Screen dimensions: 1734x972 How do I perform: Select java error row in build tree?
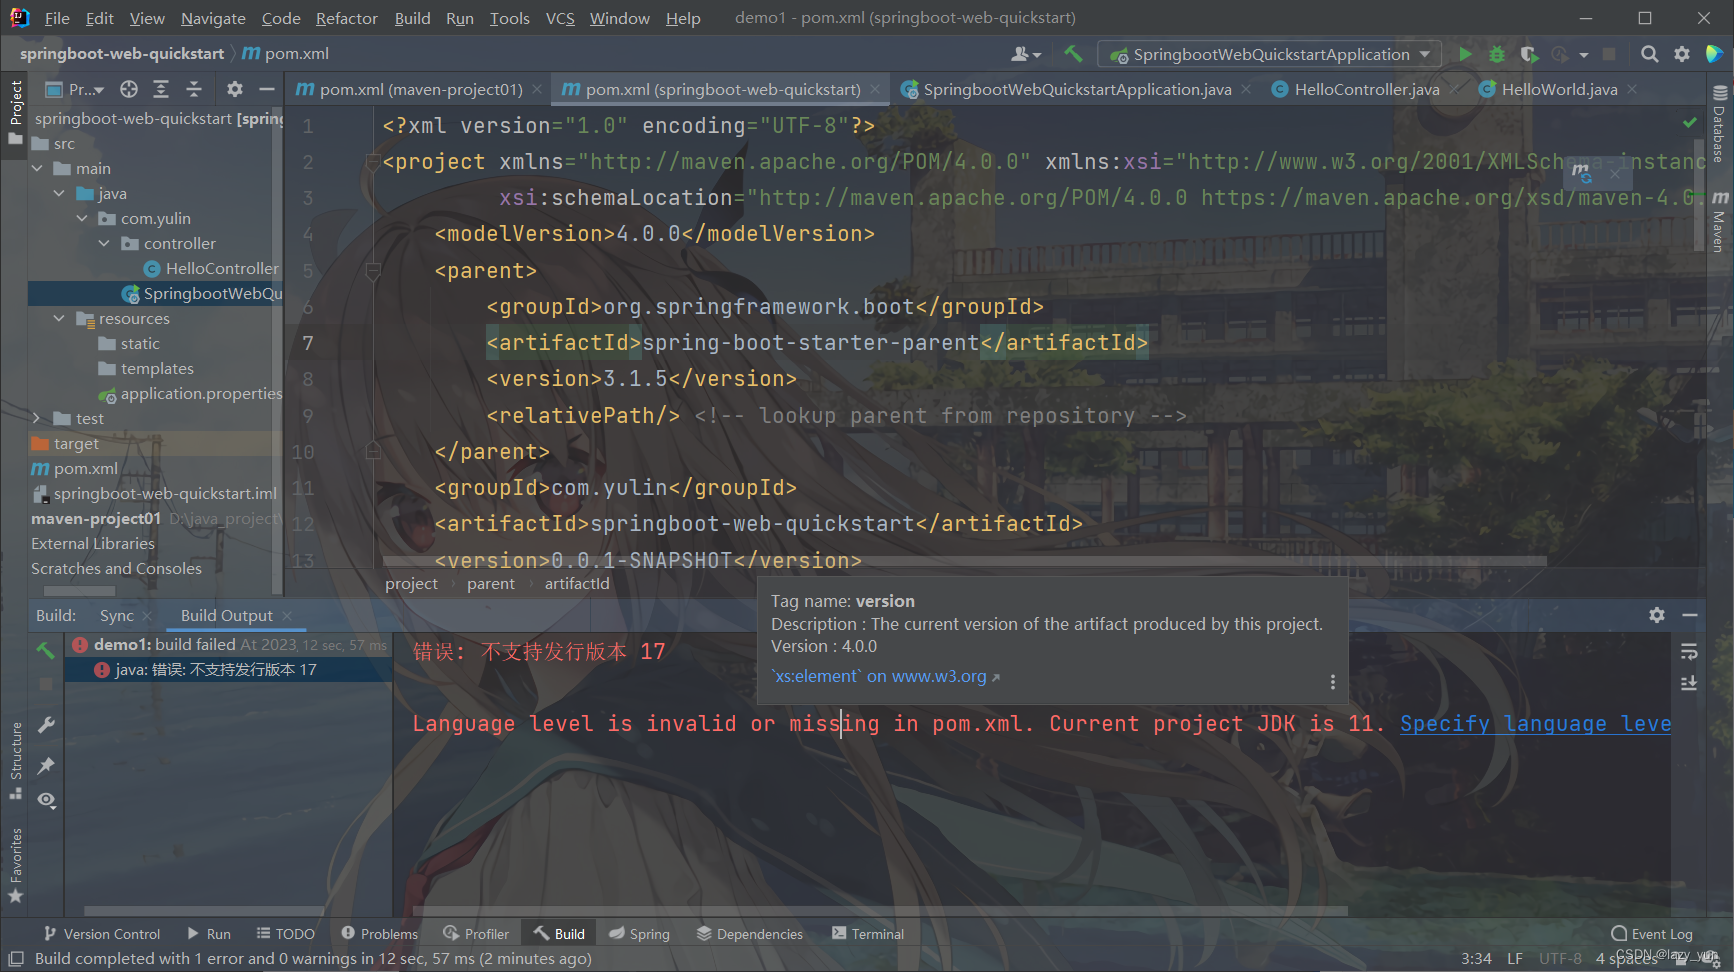point(228,669)
